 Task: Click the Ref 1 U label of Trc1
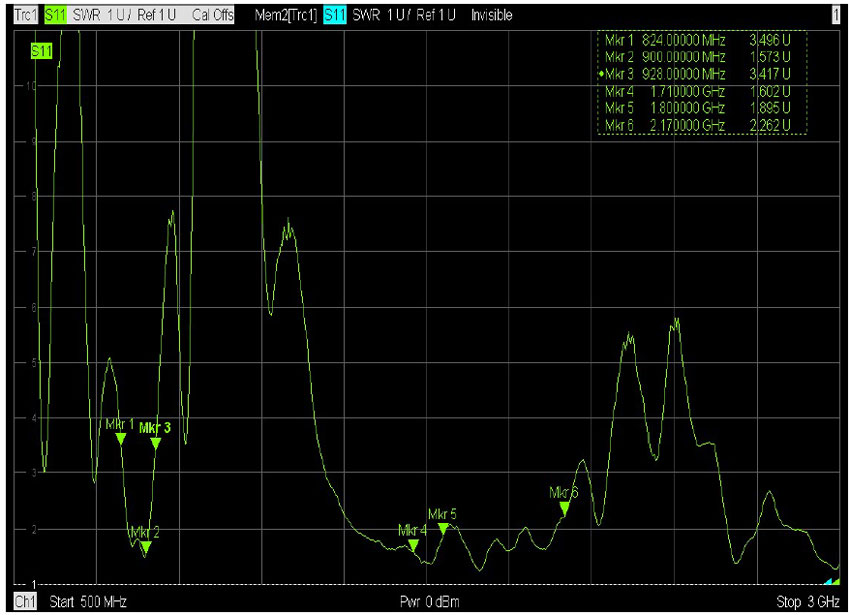tap(157, 15)
